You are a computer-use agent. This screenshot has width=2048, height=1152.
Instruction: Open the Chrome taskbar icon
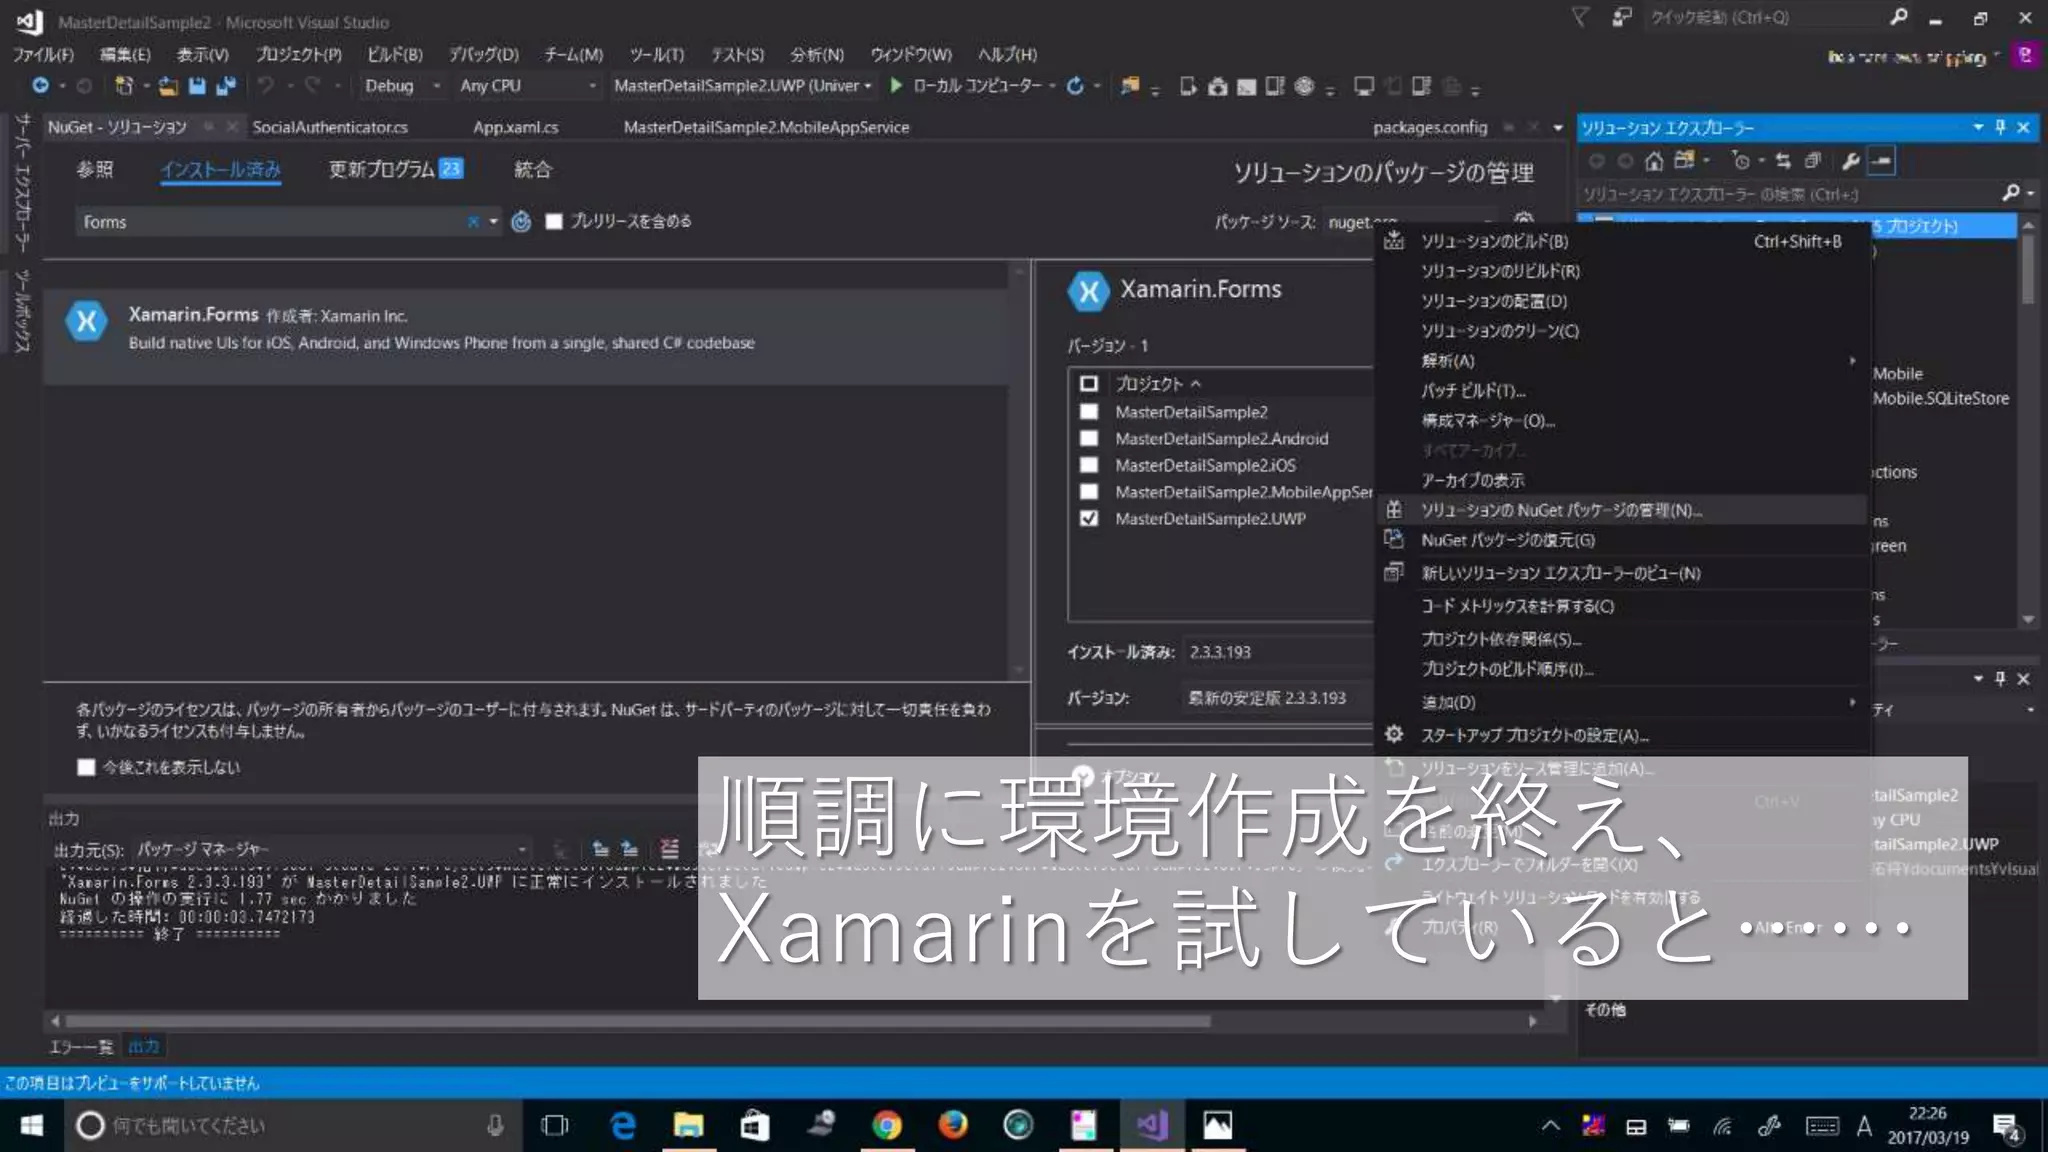point(887,1125)
